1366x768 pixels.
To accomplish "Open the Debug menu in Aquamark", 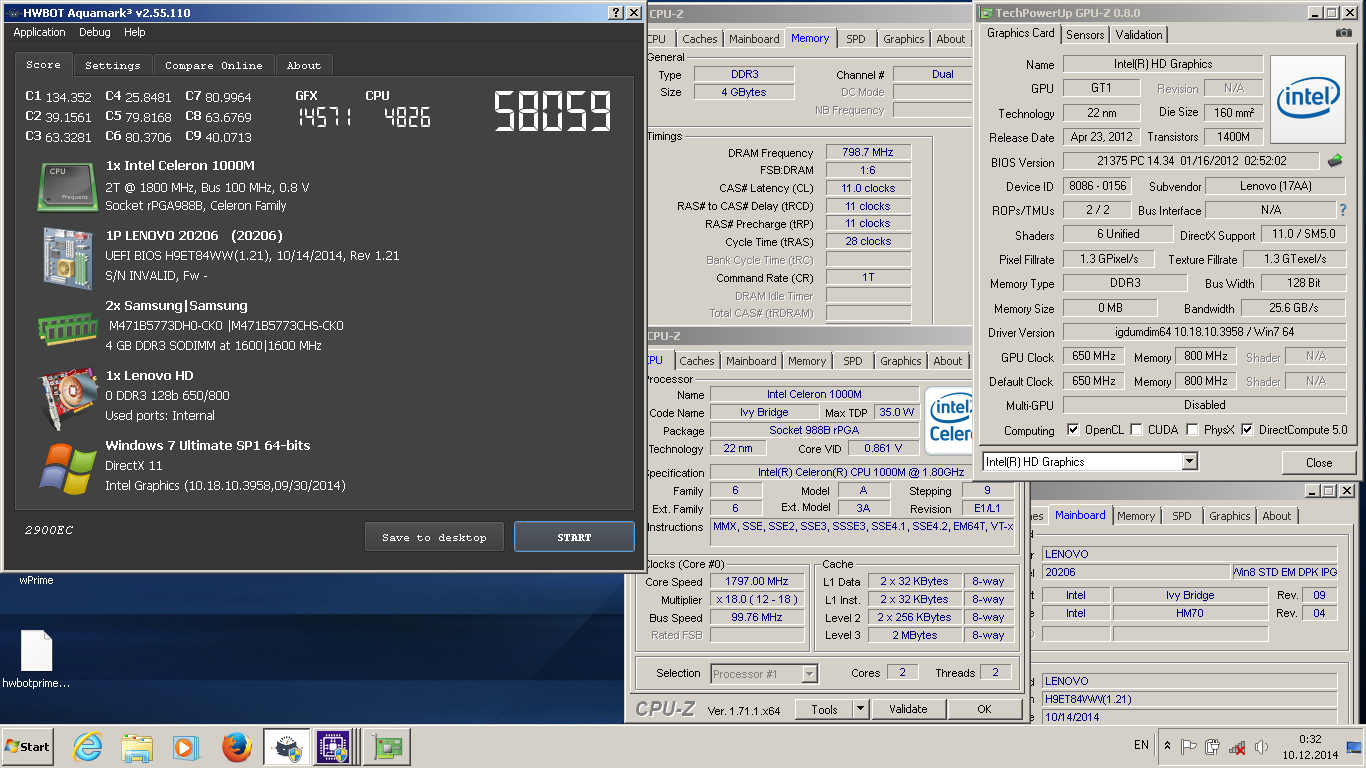I will pyautogui.click(x=95, y=32).
